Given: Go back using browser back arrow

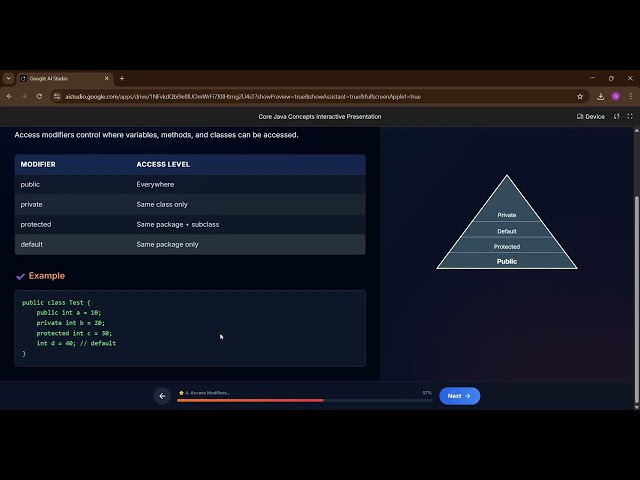Looking at the screenshot, I should (x=10, y=96).
